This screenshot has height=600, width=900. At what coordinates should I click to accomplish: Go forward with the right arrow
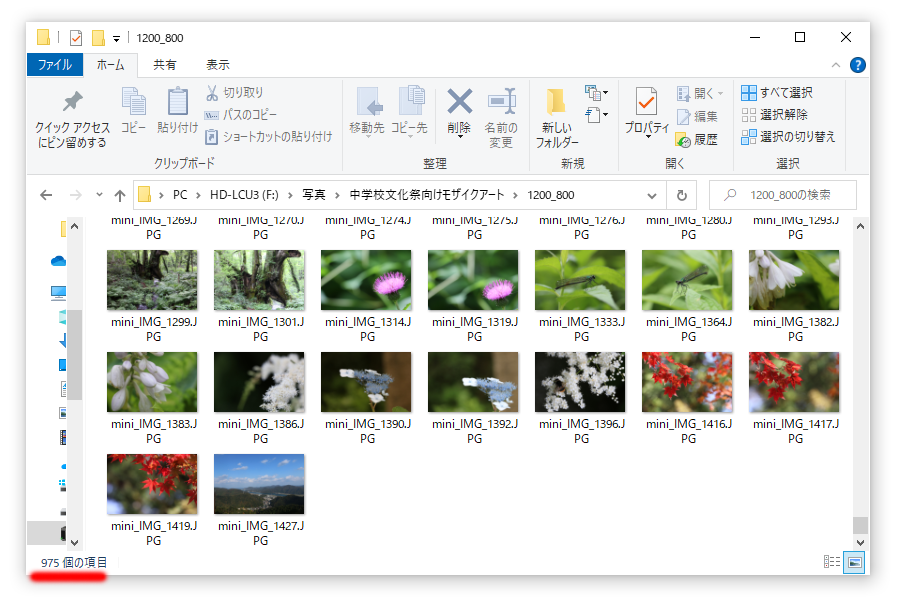point(75,195)
